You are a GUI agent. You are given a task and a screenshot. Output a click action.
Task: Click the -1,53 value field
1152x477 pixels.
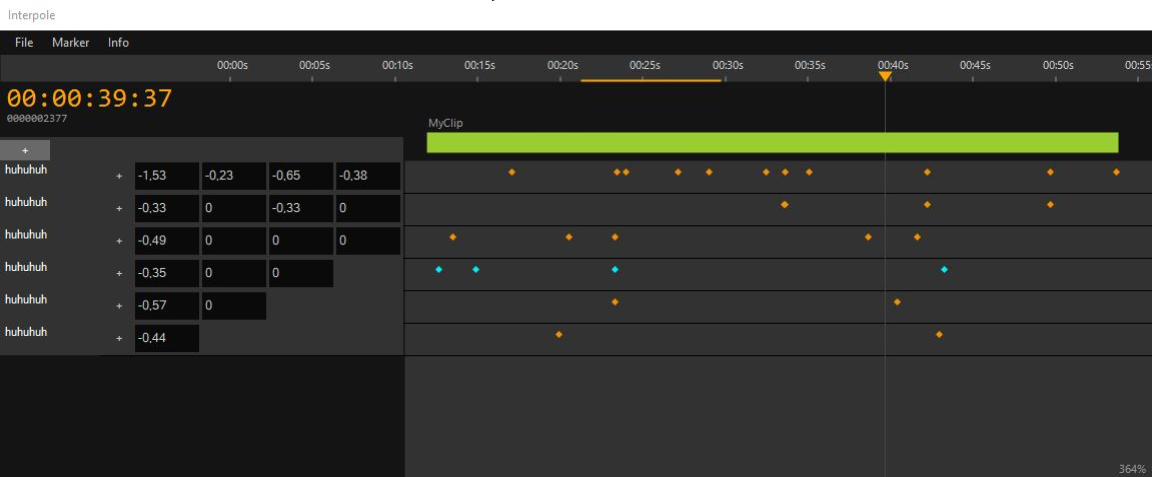[166, 177]
